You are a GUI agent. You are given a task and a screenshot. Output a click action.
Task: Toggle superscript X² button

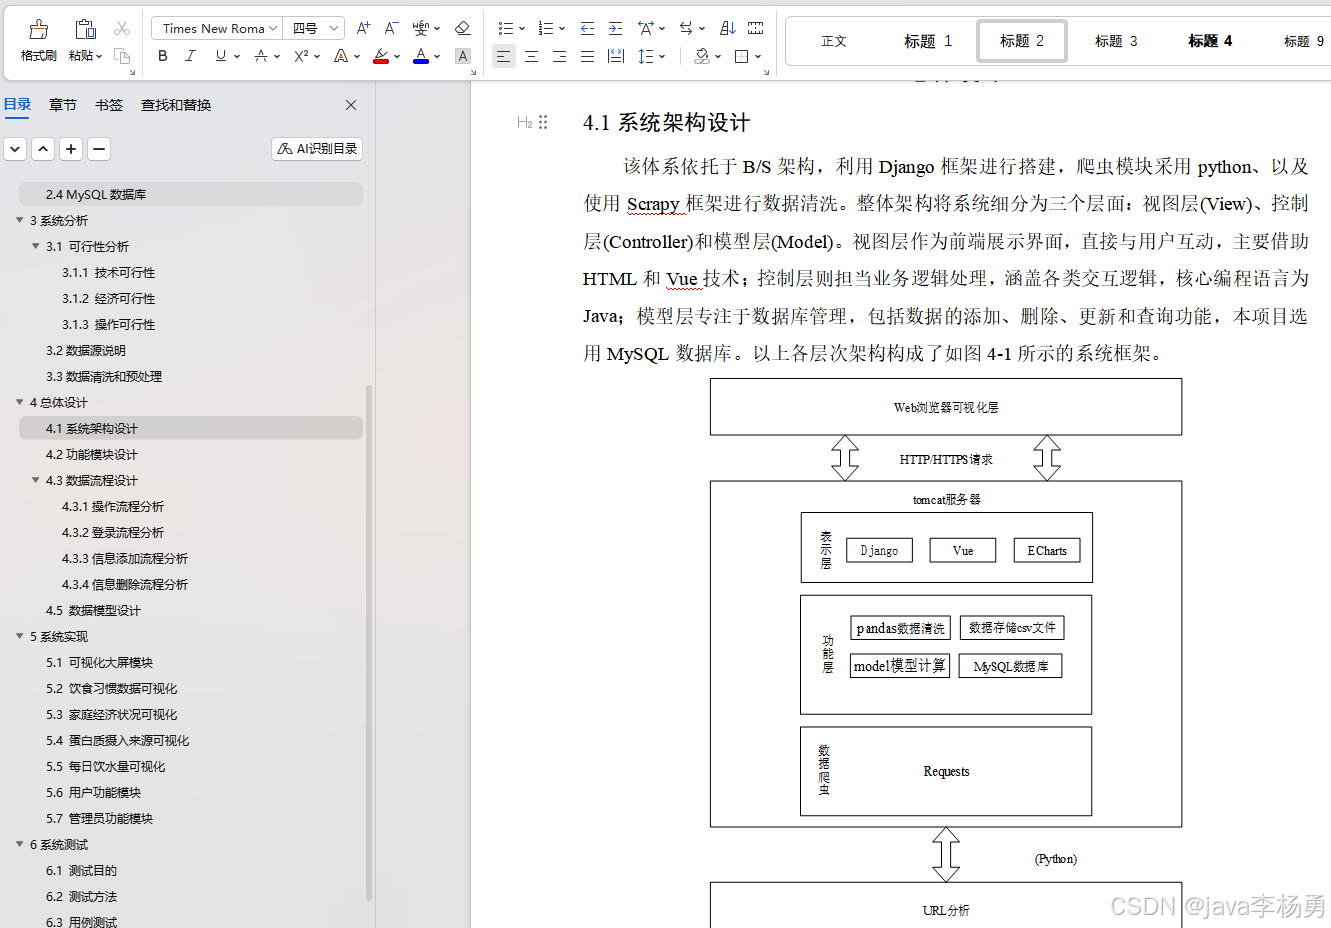point(301,56)
